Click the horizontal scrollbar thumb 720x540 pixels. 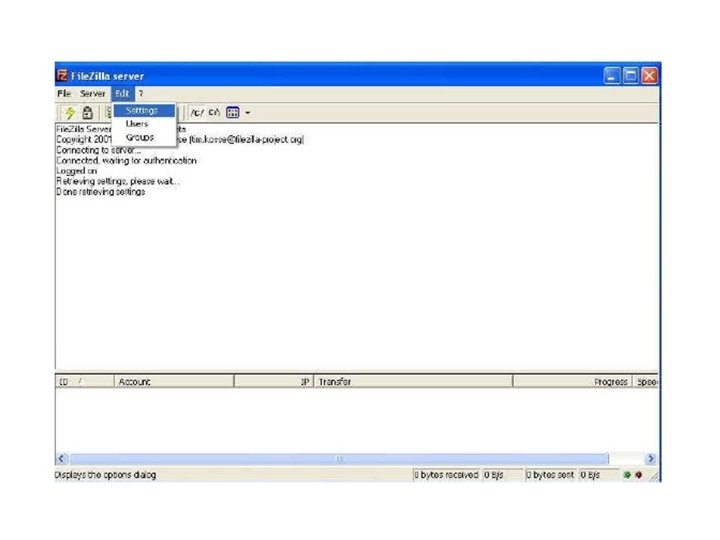tap(339, 458)
